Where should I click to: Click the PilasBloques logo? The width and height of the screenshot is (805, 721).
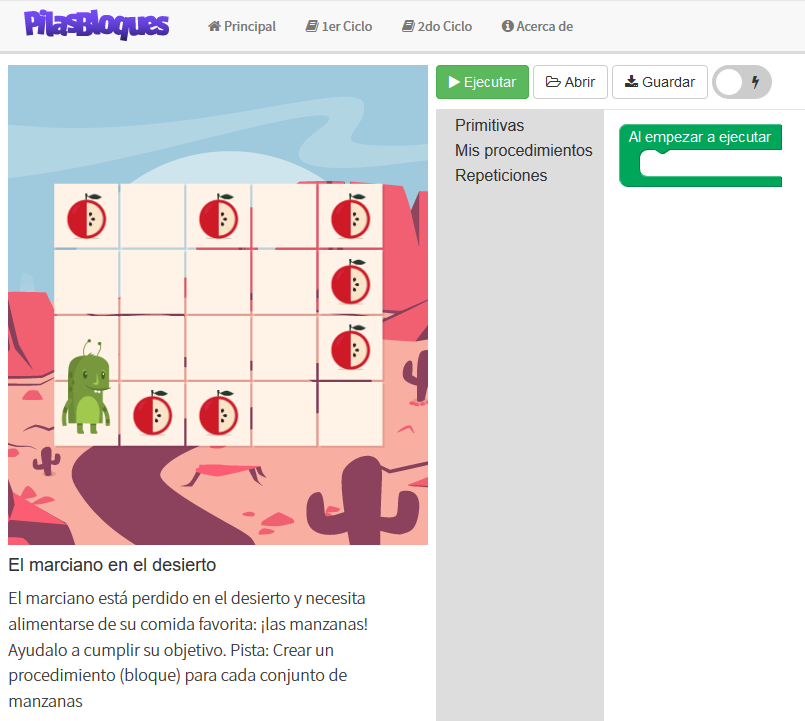point(96,25)
